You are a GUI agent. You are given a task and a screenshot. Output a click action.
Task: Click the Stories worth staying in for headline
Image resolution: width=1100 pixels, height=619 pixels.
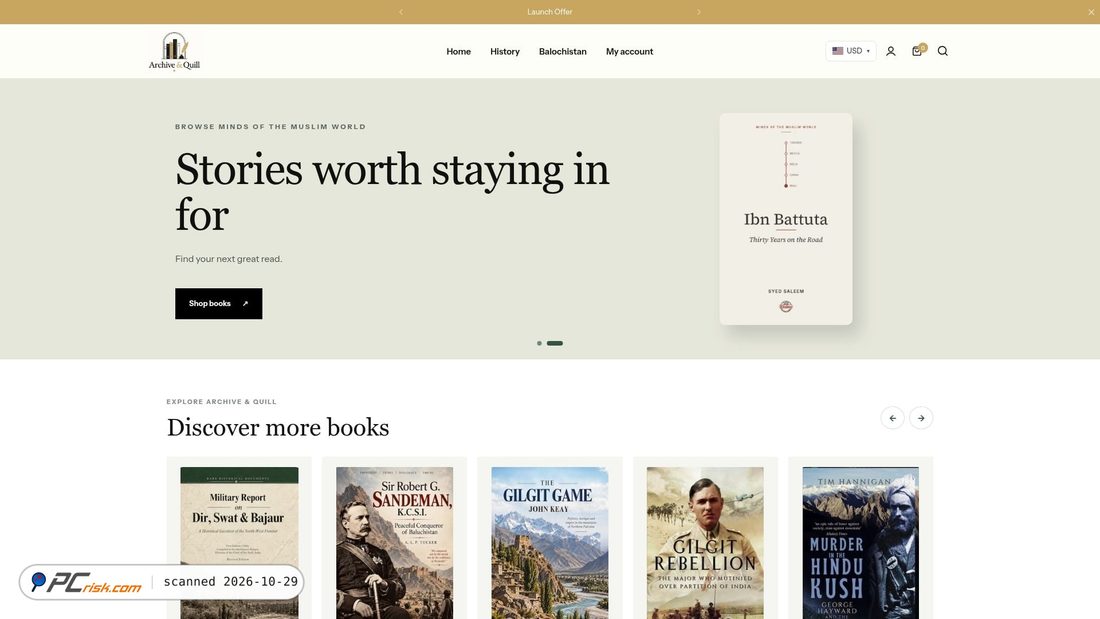[392, 192]
